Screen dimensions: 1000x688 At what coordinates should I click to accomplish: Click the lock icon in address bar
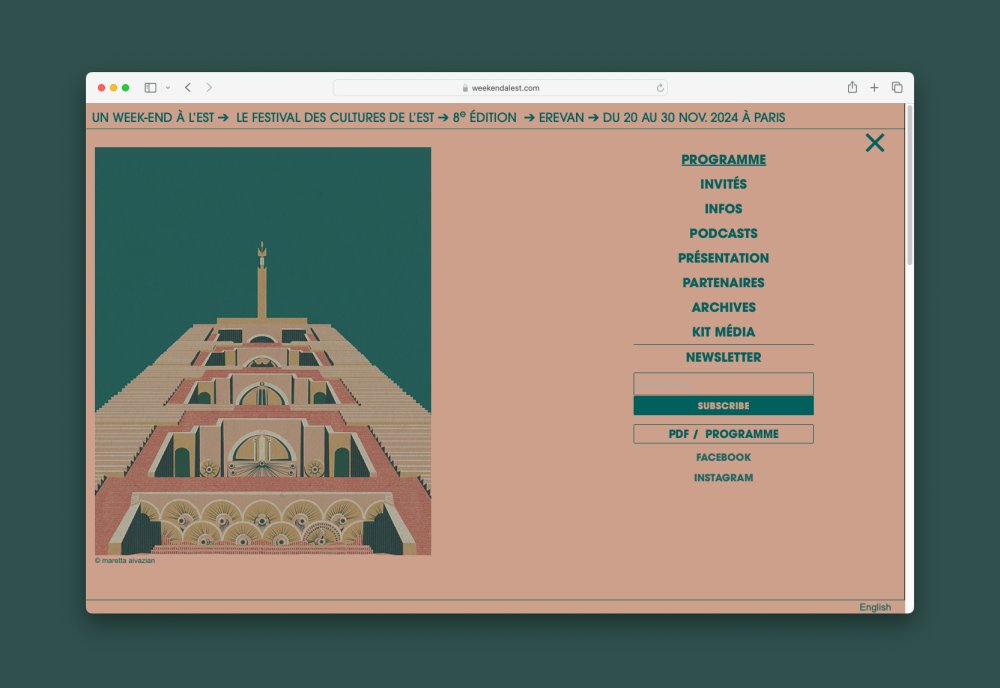[465, 88]
